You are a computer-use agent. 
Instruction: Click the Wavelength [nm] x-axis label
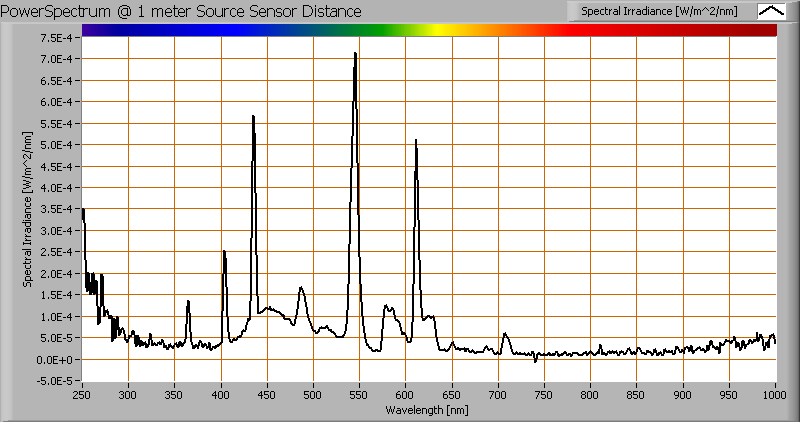tap(429, 411)
